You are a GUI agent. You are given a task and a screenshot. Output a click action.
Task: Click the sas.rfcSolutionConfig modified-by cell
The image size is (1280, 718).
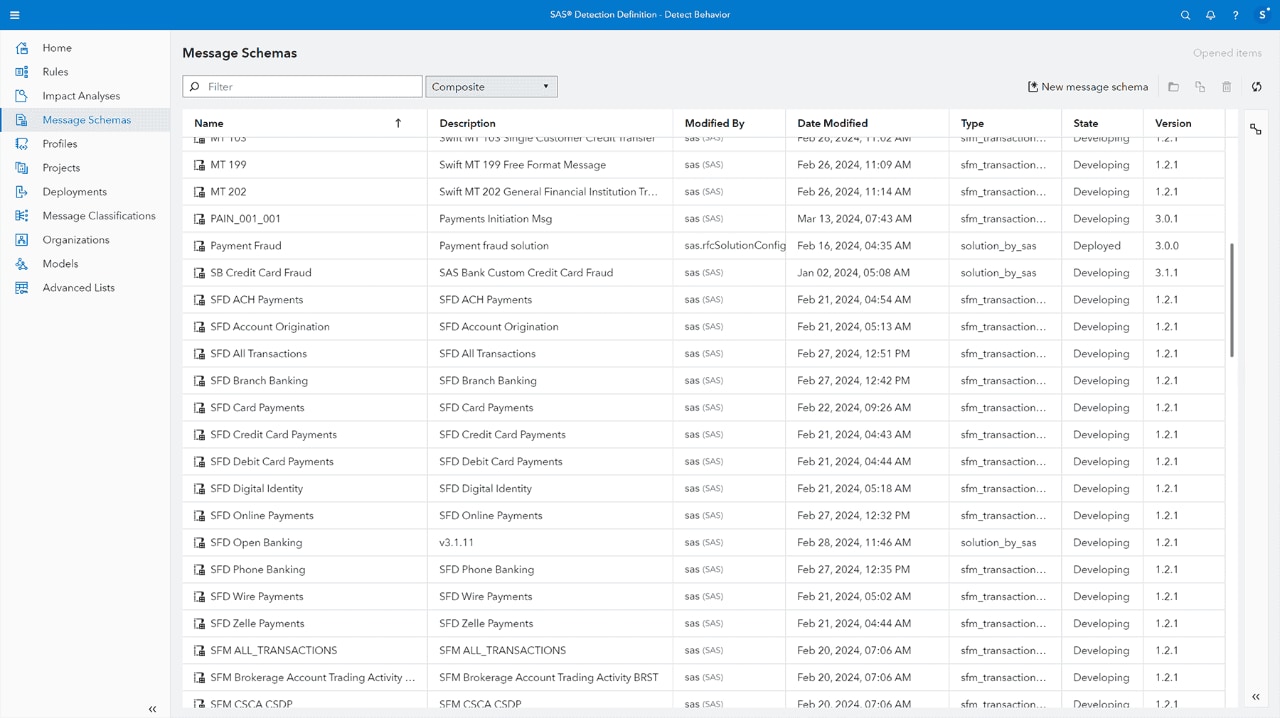click(735, 246)
